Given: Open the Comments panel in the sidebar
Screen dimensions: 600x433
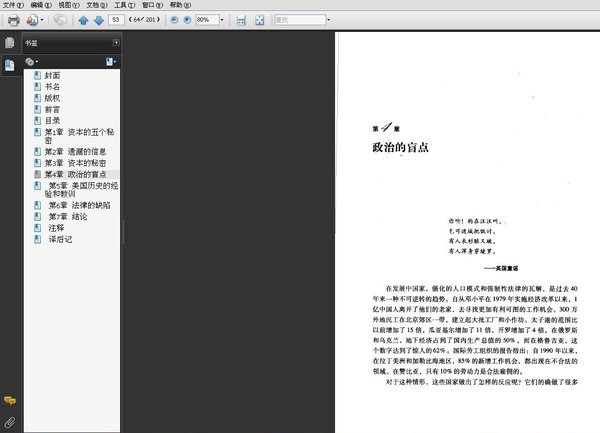Looking at the screenshot, I should tap(9, 400).
